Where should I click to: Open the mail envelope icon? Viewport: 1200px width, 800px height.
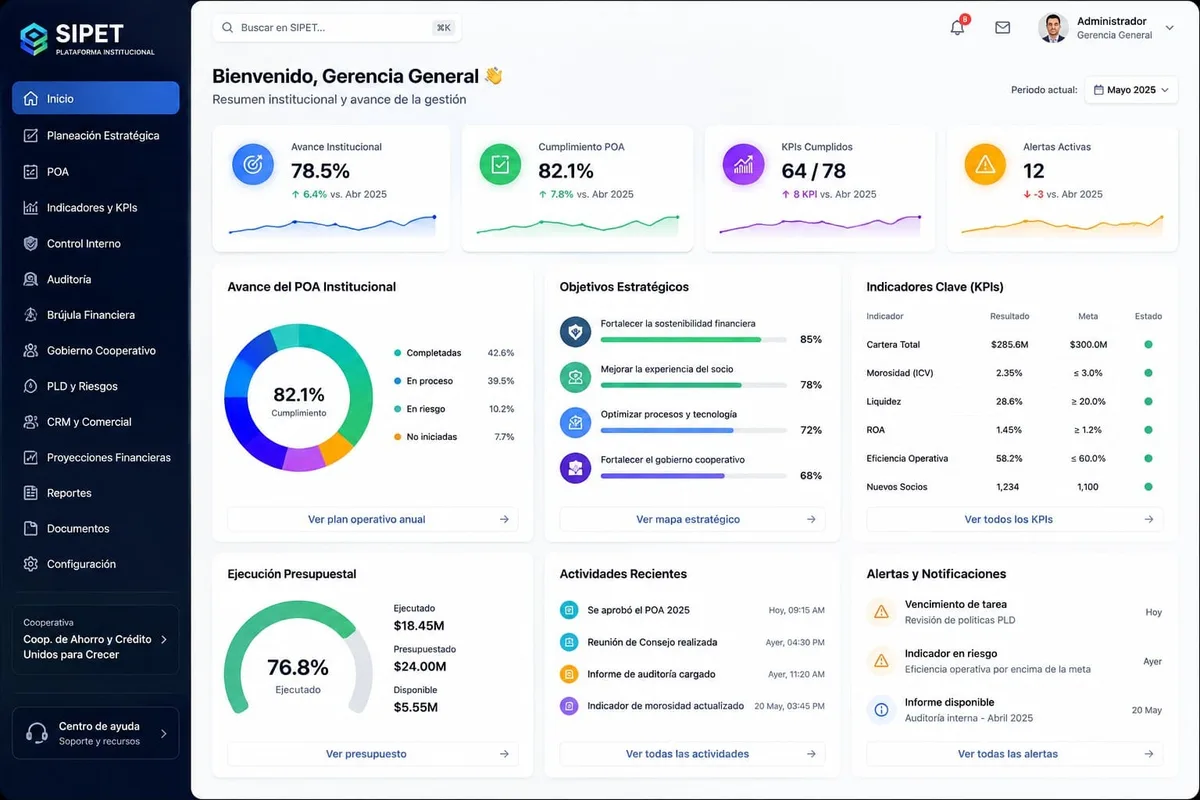point(1002,28)
